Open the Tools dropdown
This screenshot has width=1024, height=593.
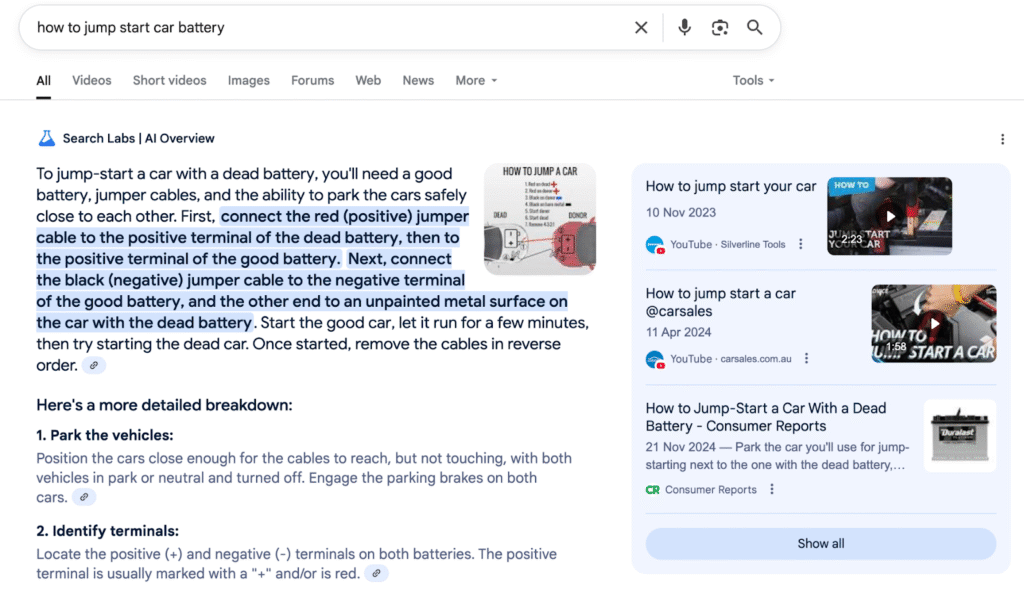point(753,80)
